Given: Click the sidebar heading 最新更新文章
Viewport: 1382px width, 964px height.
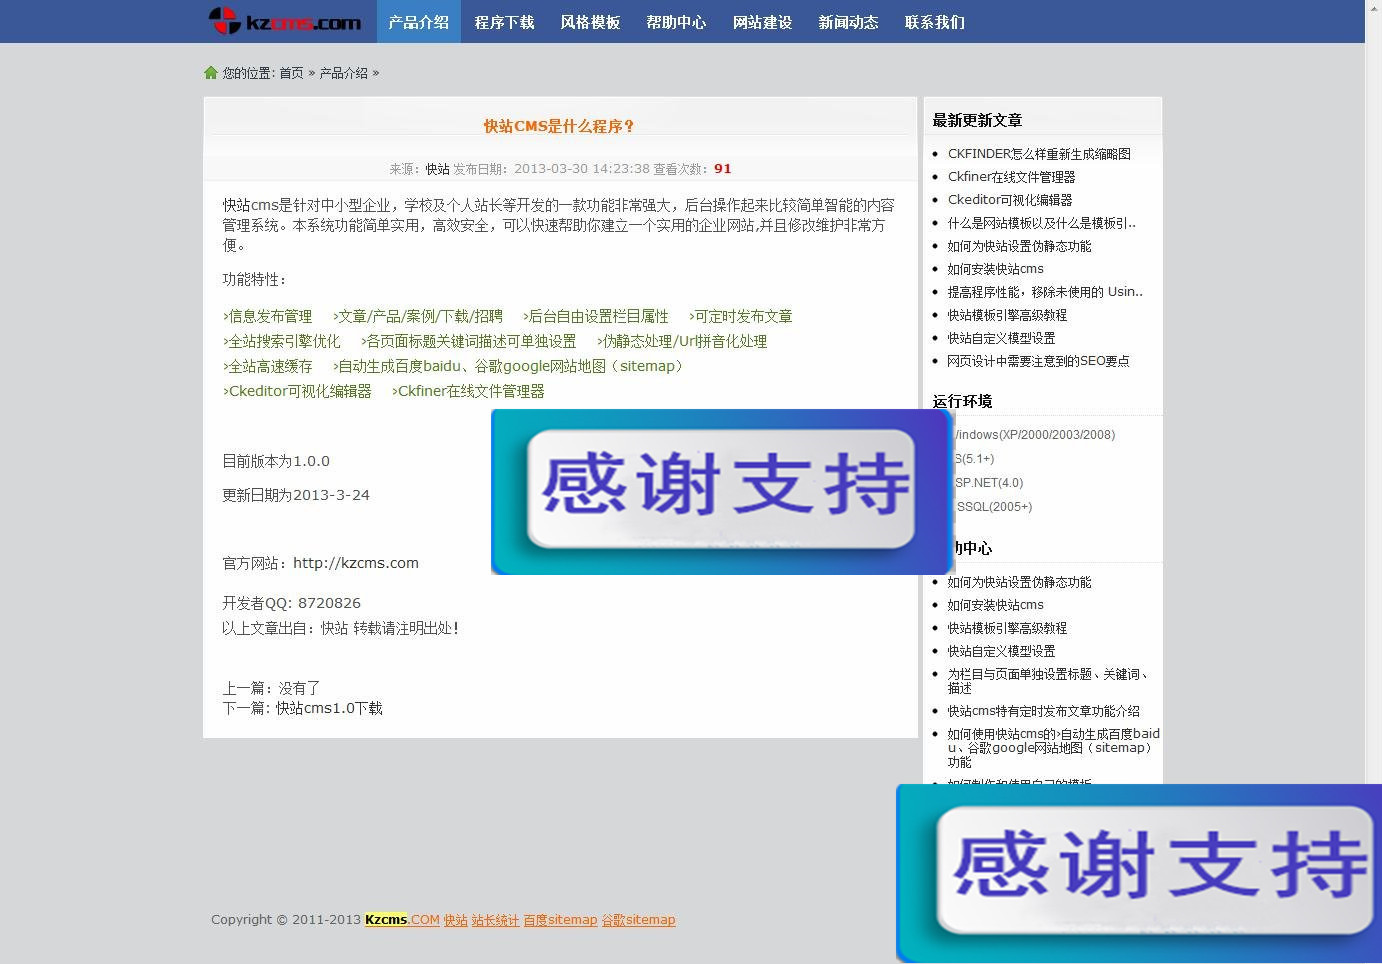Looking at the screenshot, I should coord(977,120).
